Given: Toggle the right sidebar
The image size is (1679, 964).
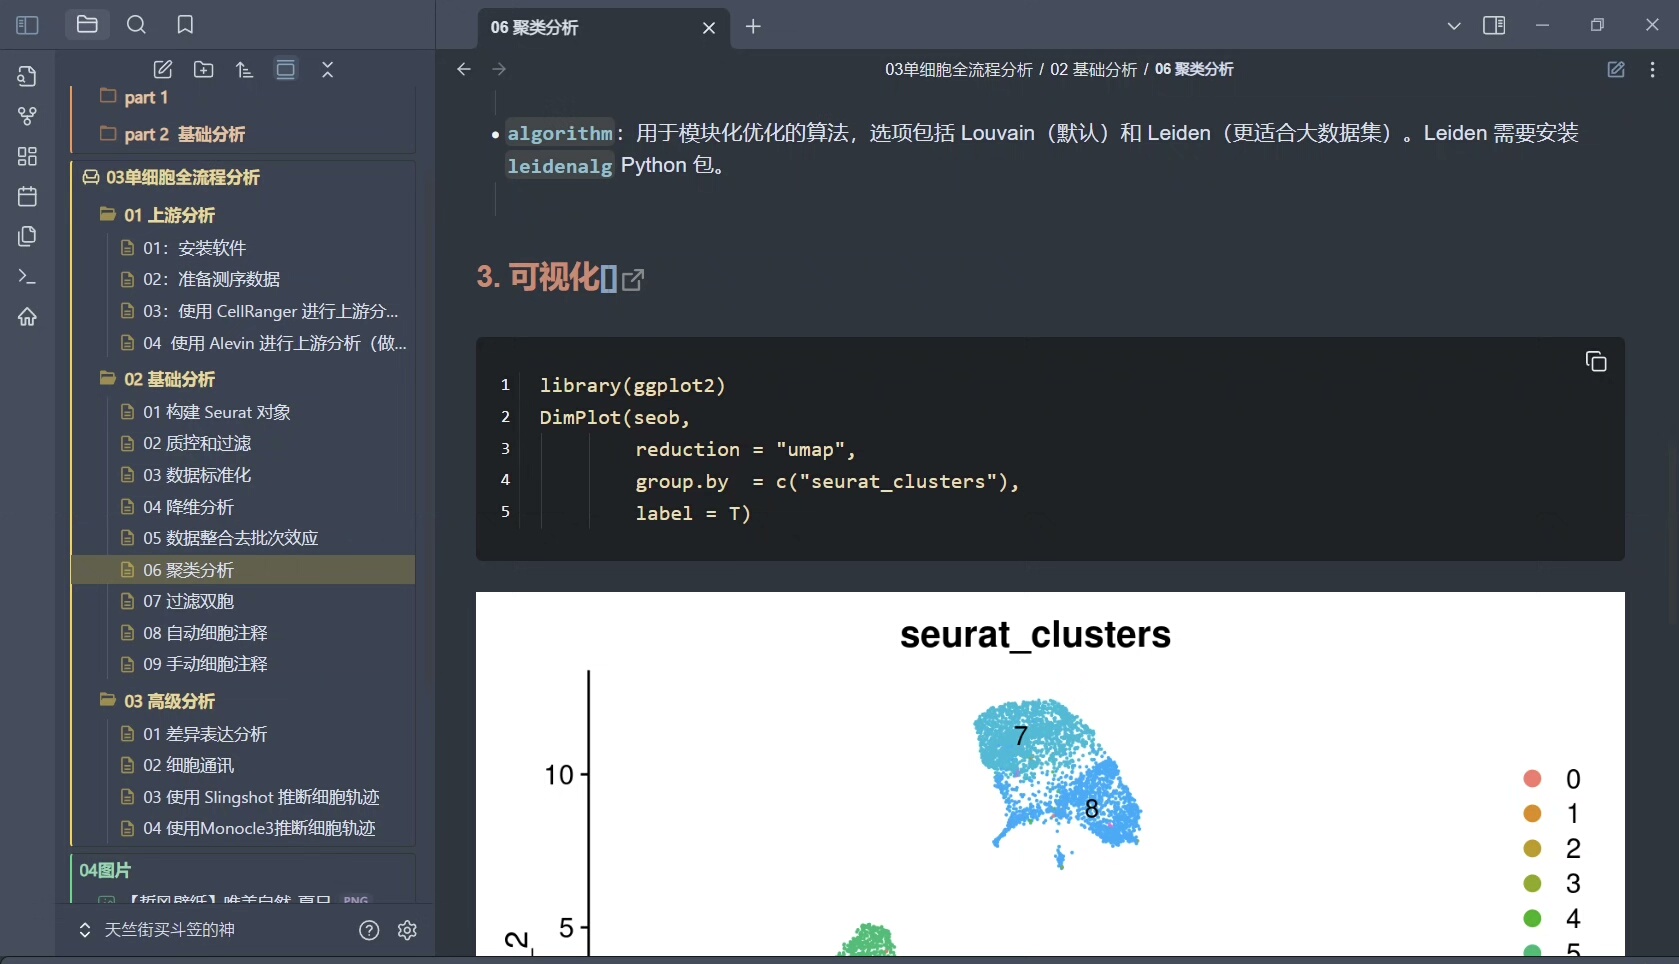Looking at the screenshot, I should [x=1494, y=26].
